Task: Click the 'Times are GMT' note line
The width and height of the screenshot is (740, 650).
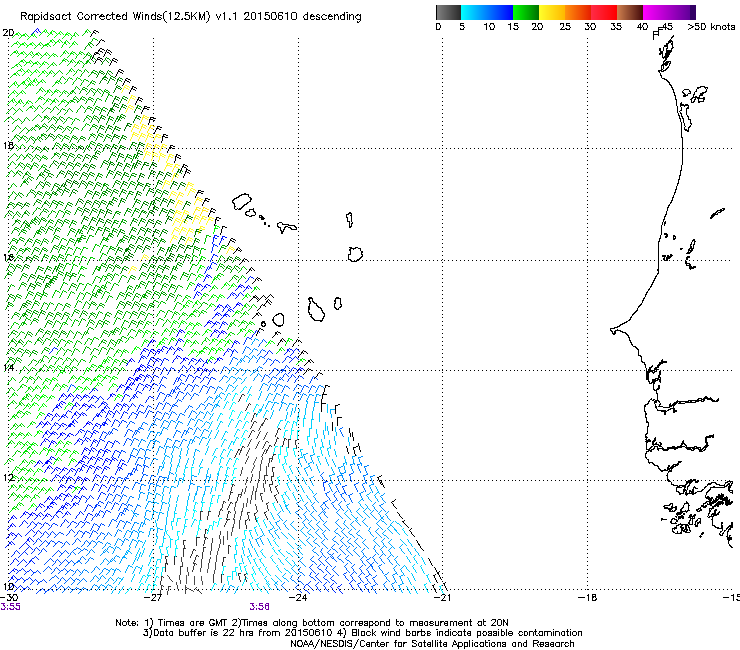Action: pos(312,623)
